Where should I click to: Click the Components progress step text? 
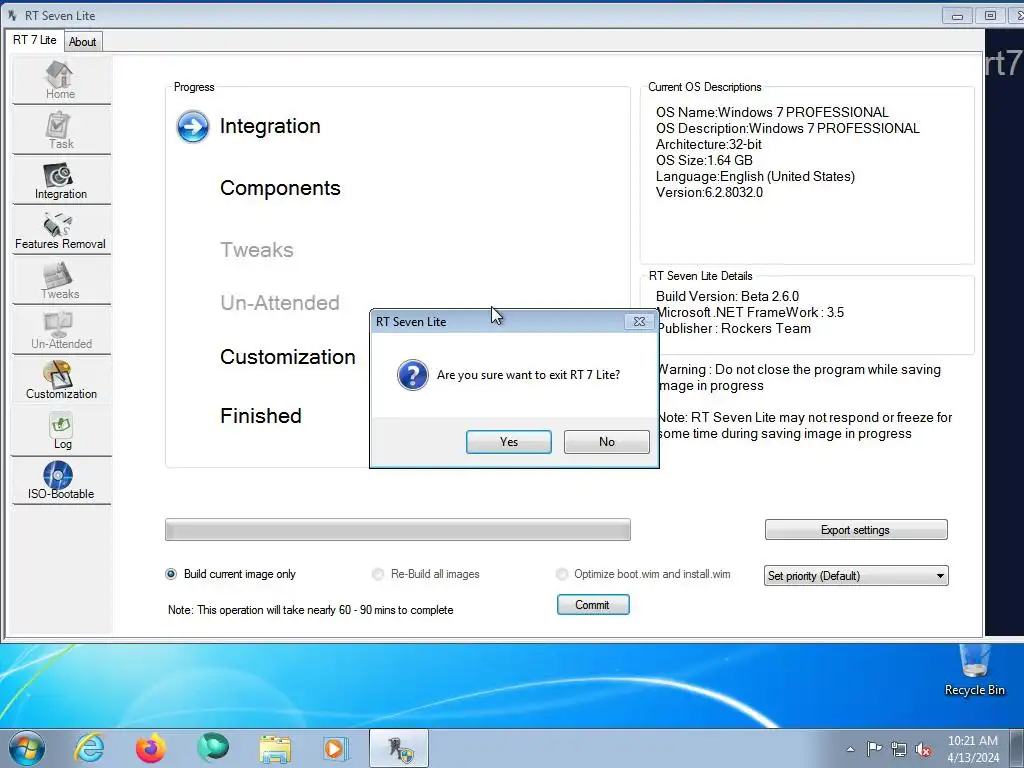point(280,188)
